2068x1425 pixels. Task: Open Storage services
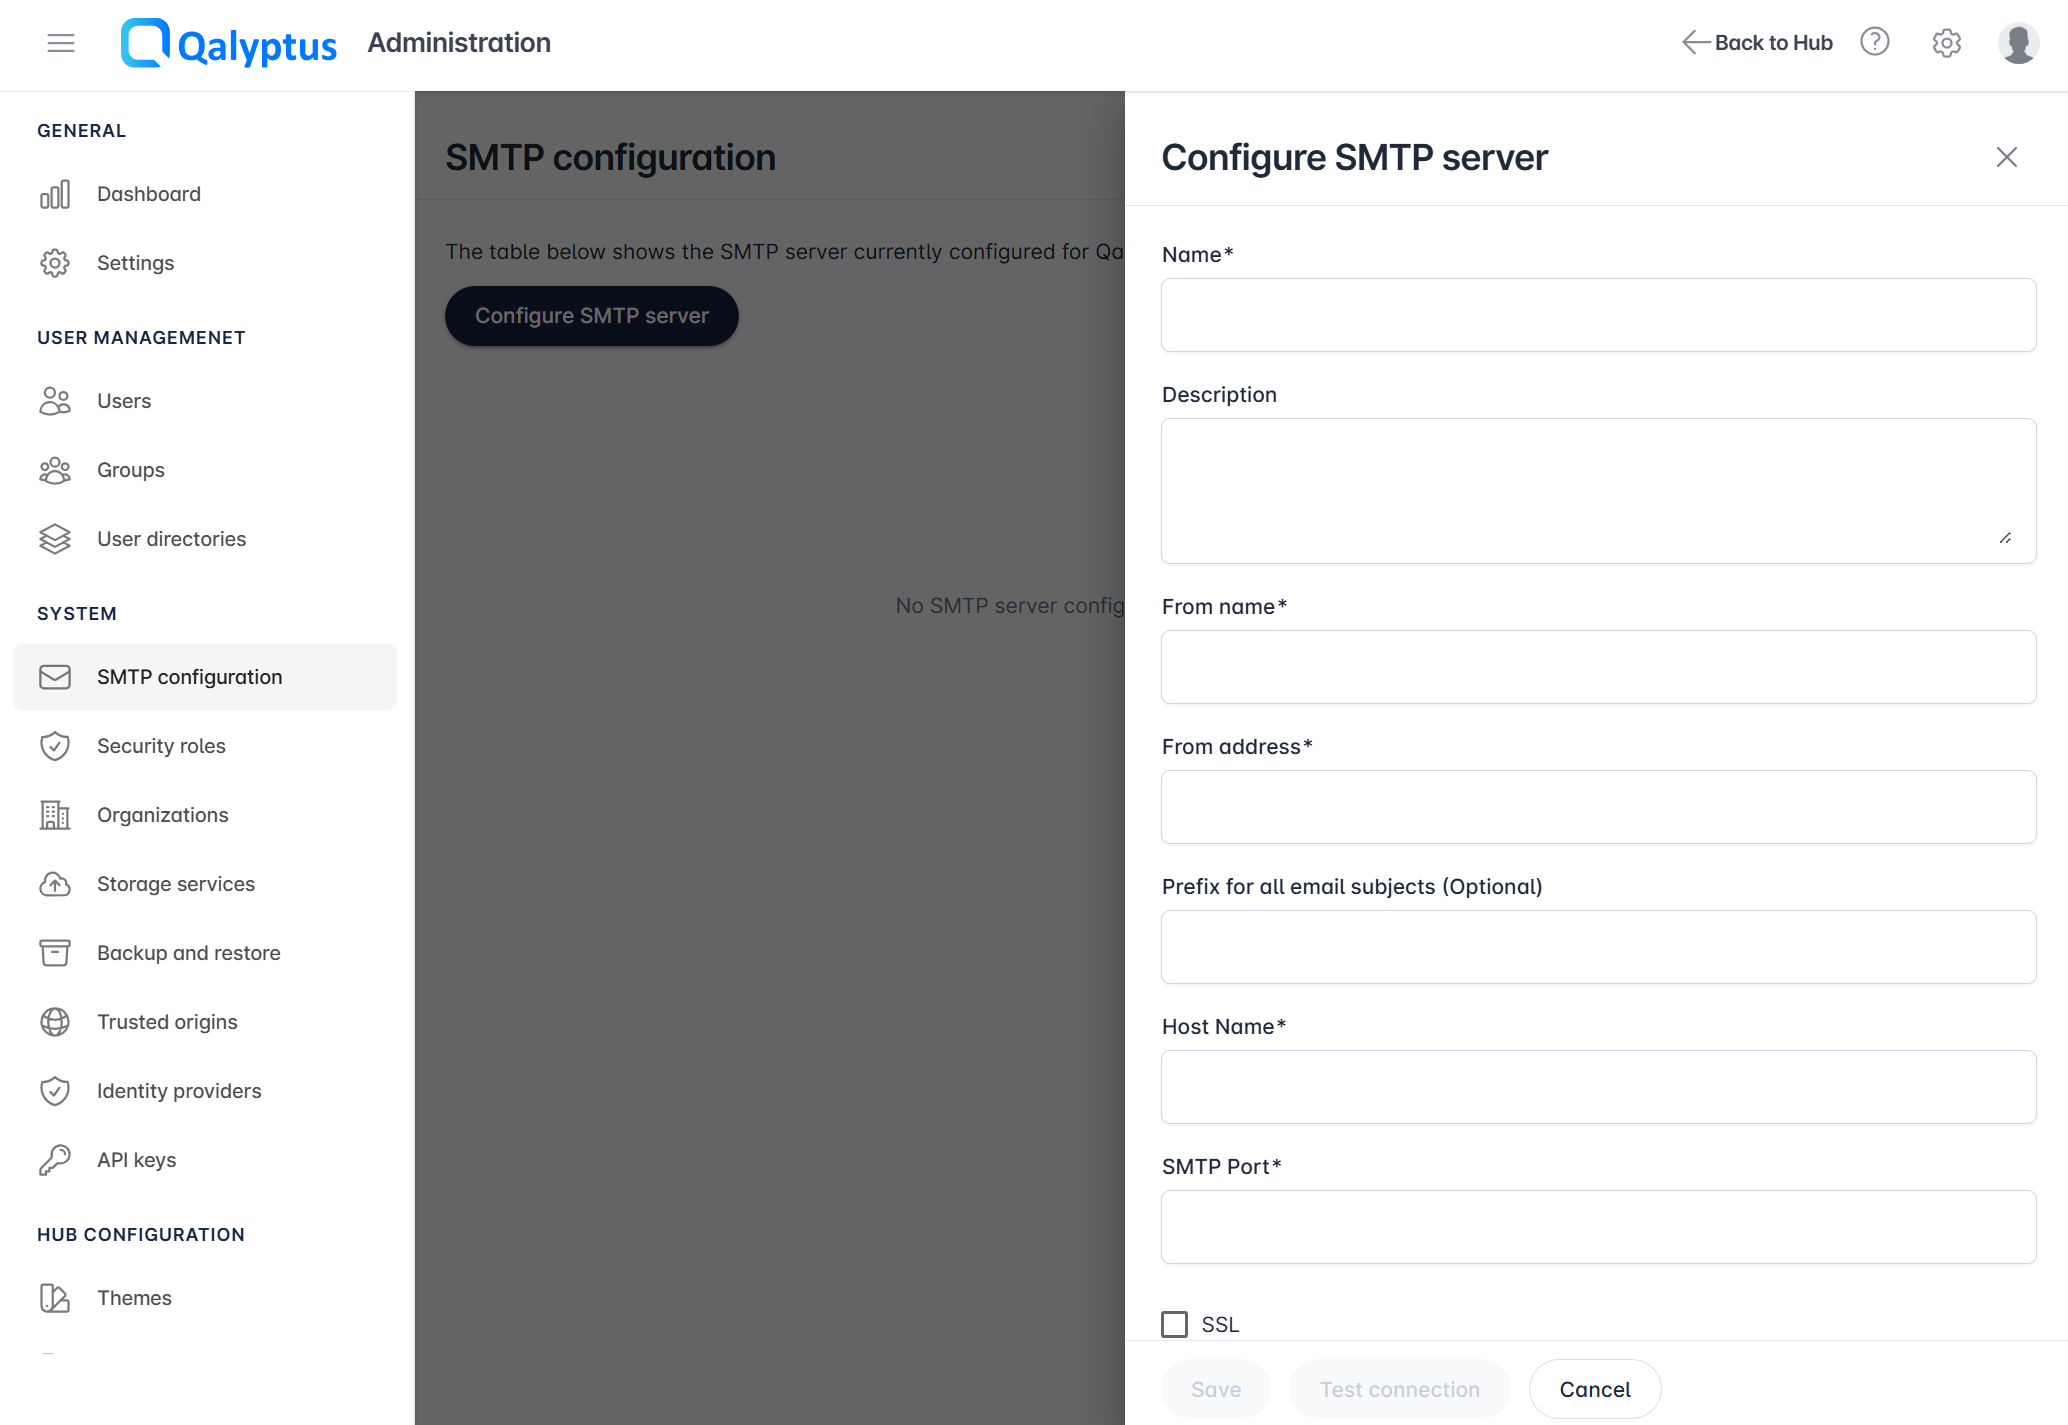click(175, 883)
